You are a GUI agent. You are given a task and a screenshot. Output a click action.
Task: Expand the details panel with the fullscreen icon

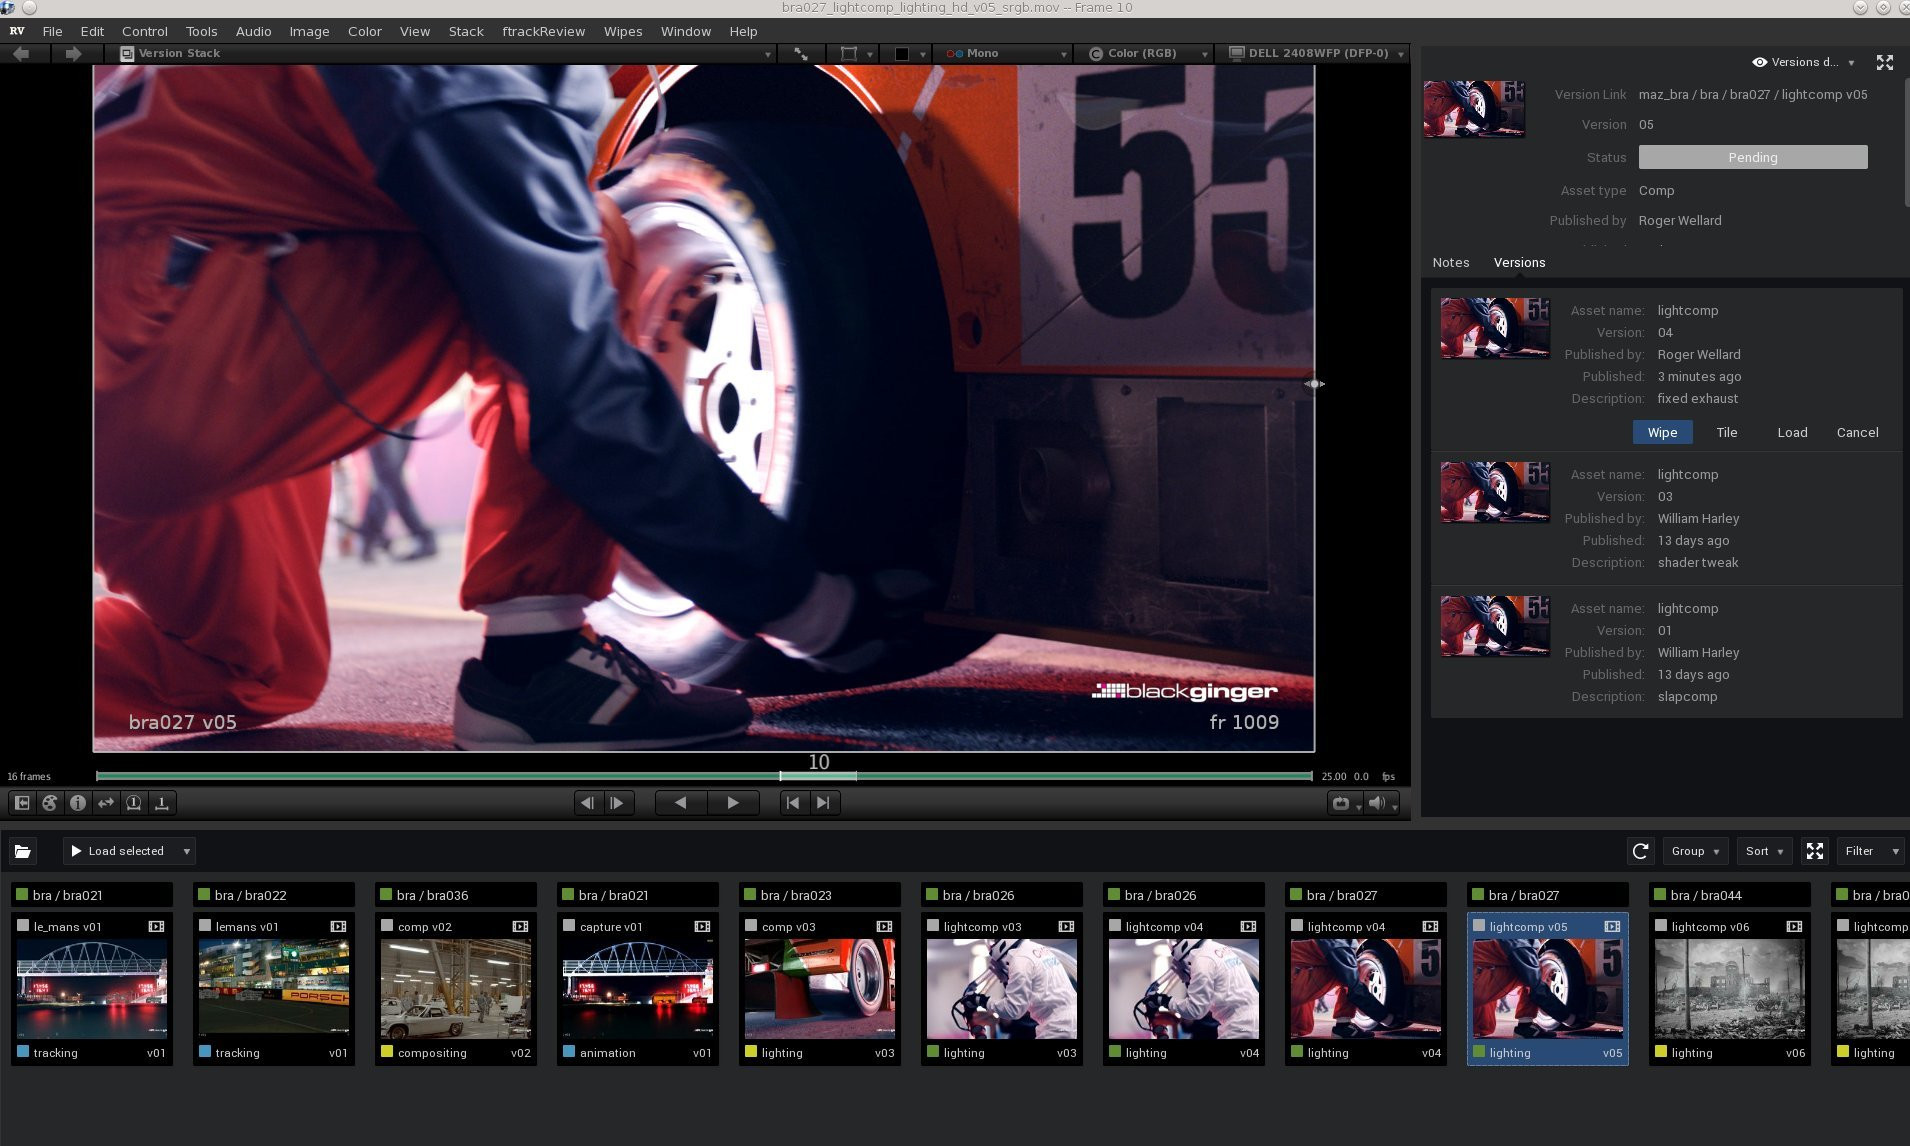pos(1885,62)
